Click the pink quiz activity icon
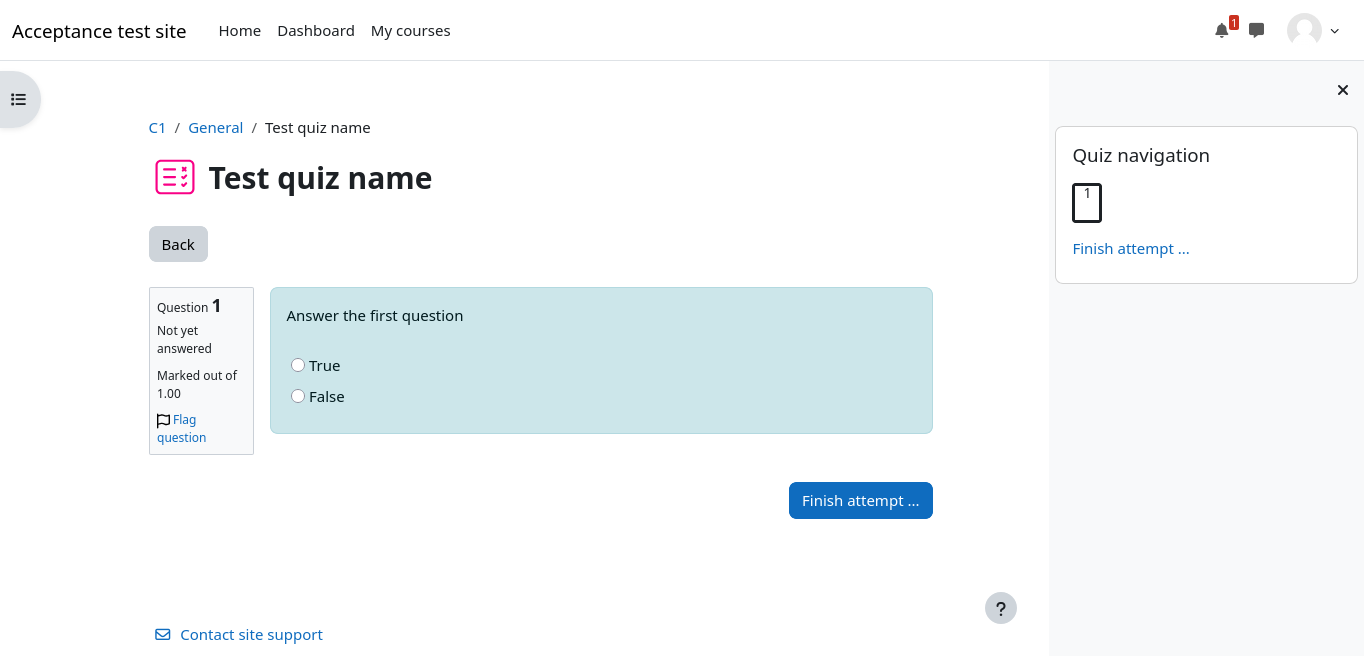The image size is (1364, 656). coord(175,178)
